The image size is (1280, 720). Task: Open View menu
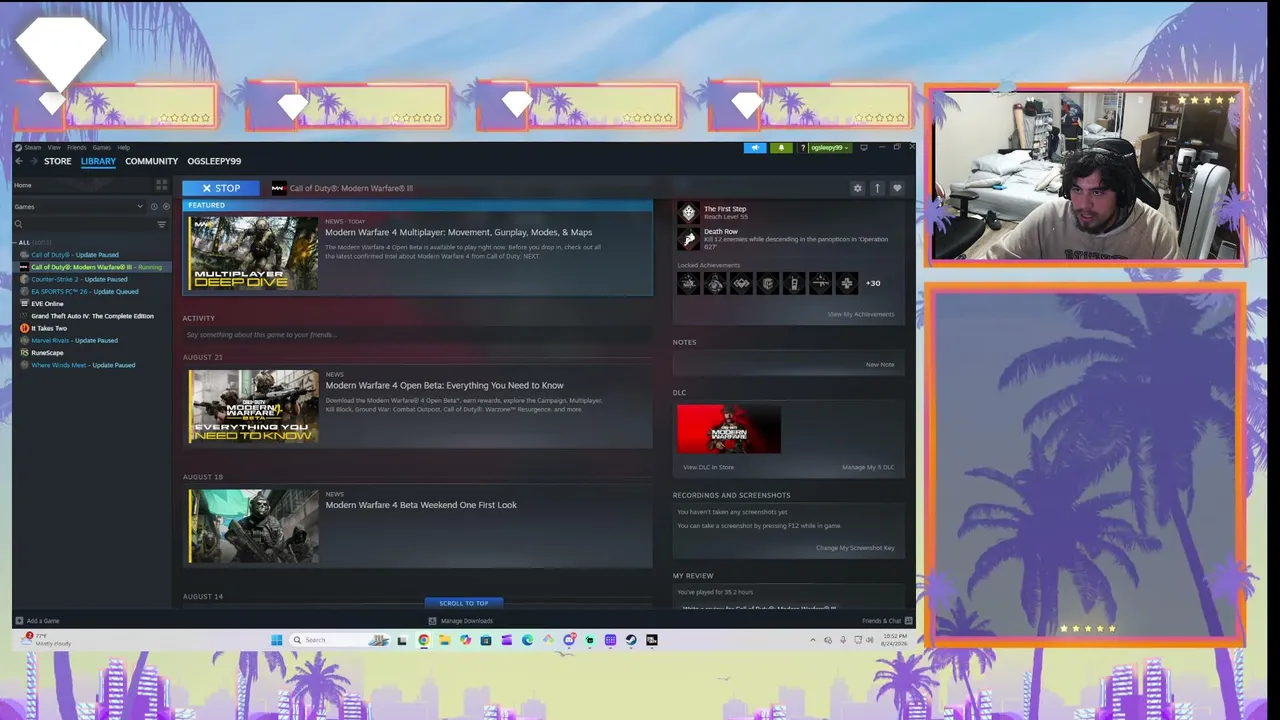53,147
